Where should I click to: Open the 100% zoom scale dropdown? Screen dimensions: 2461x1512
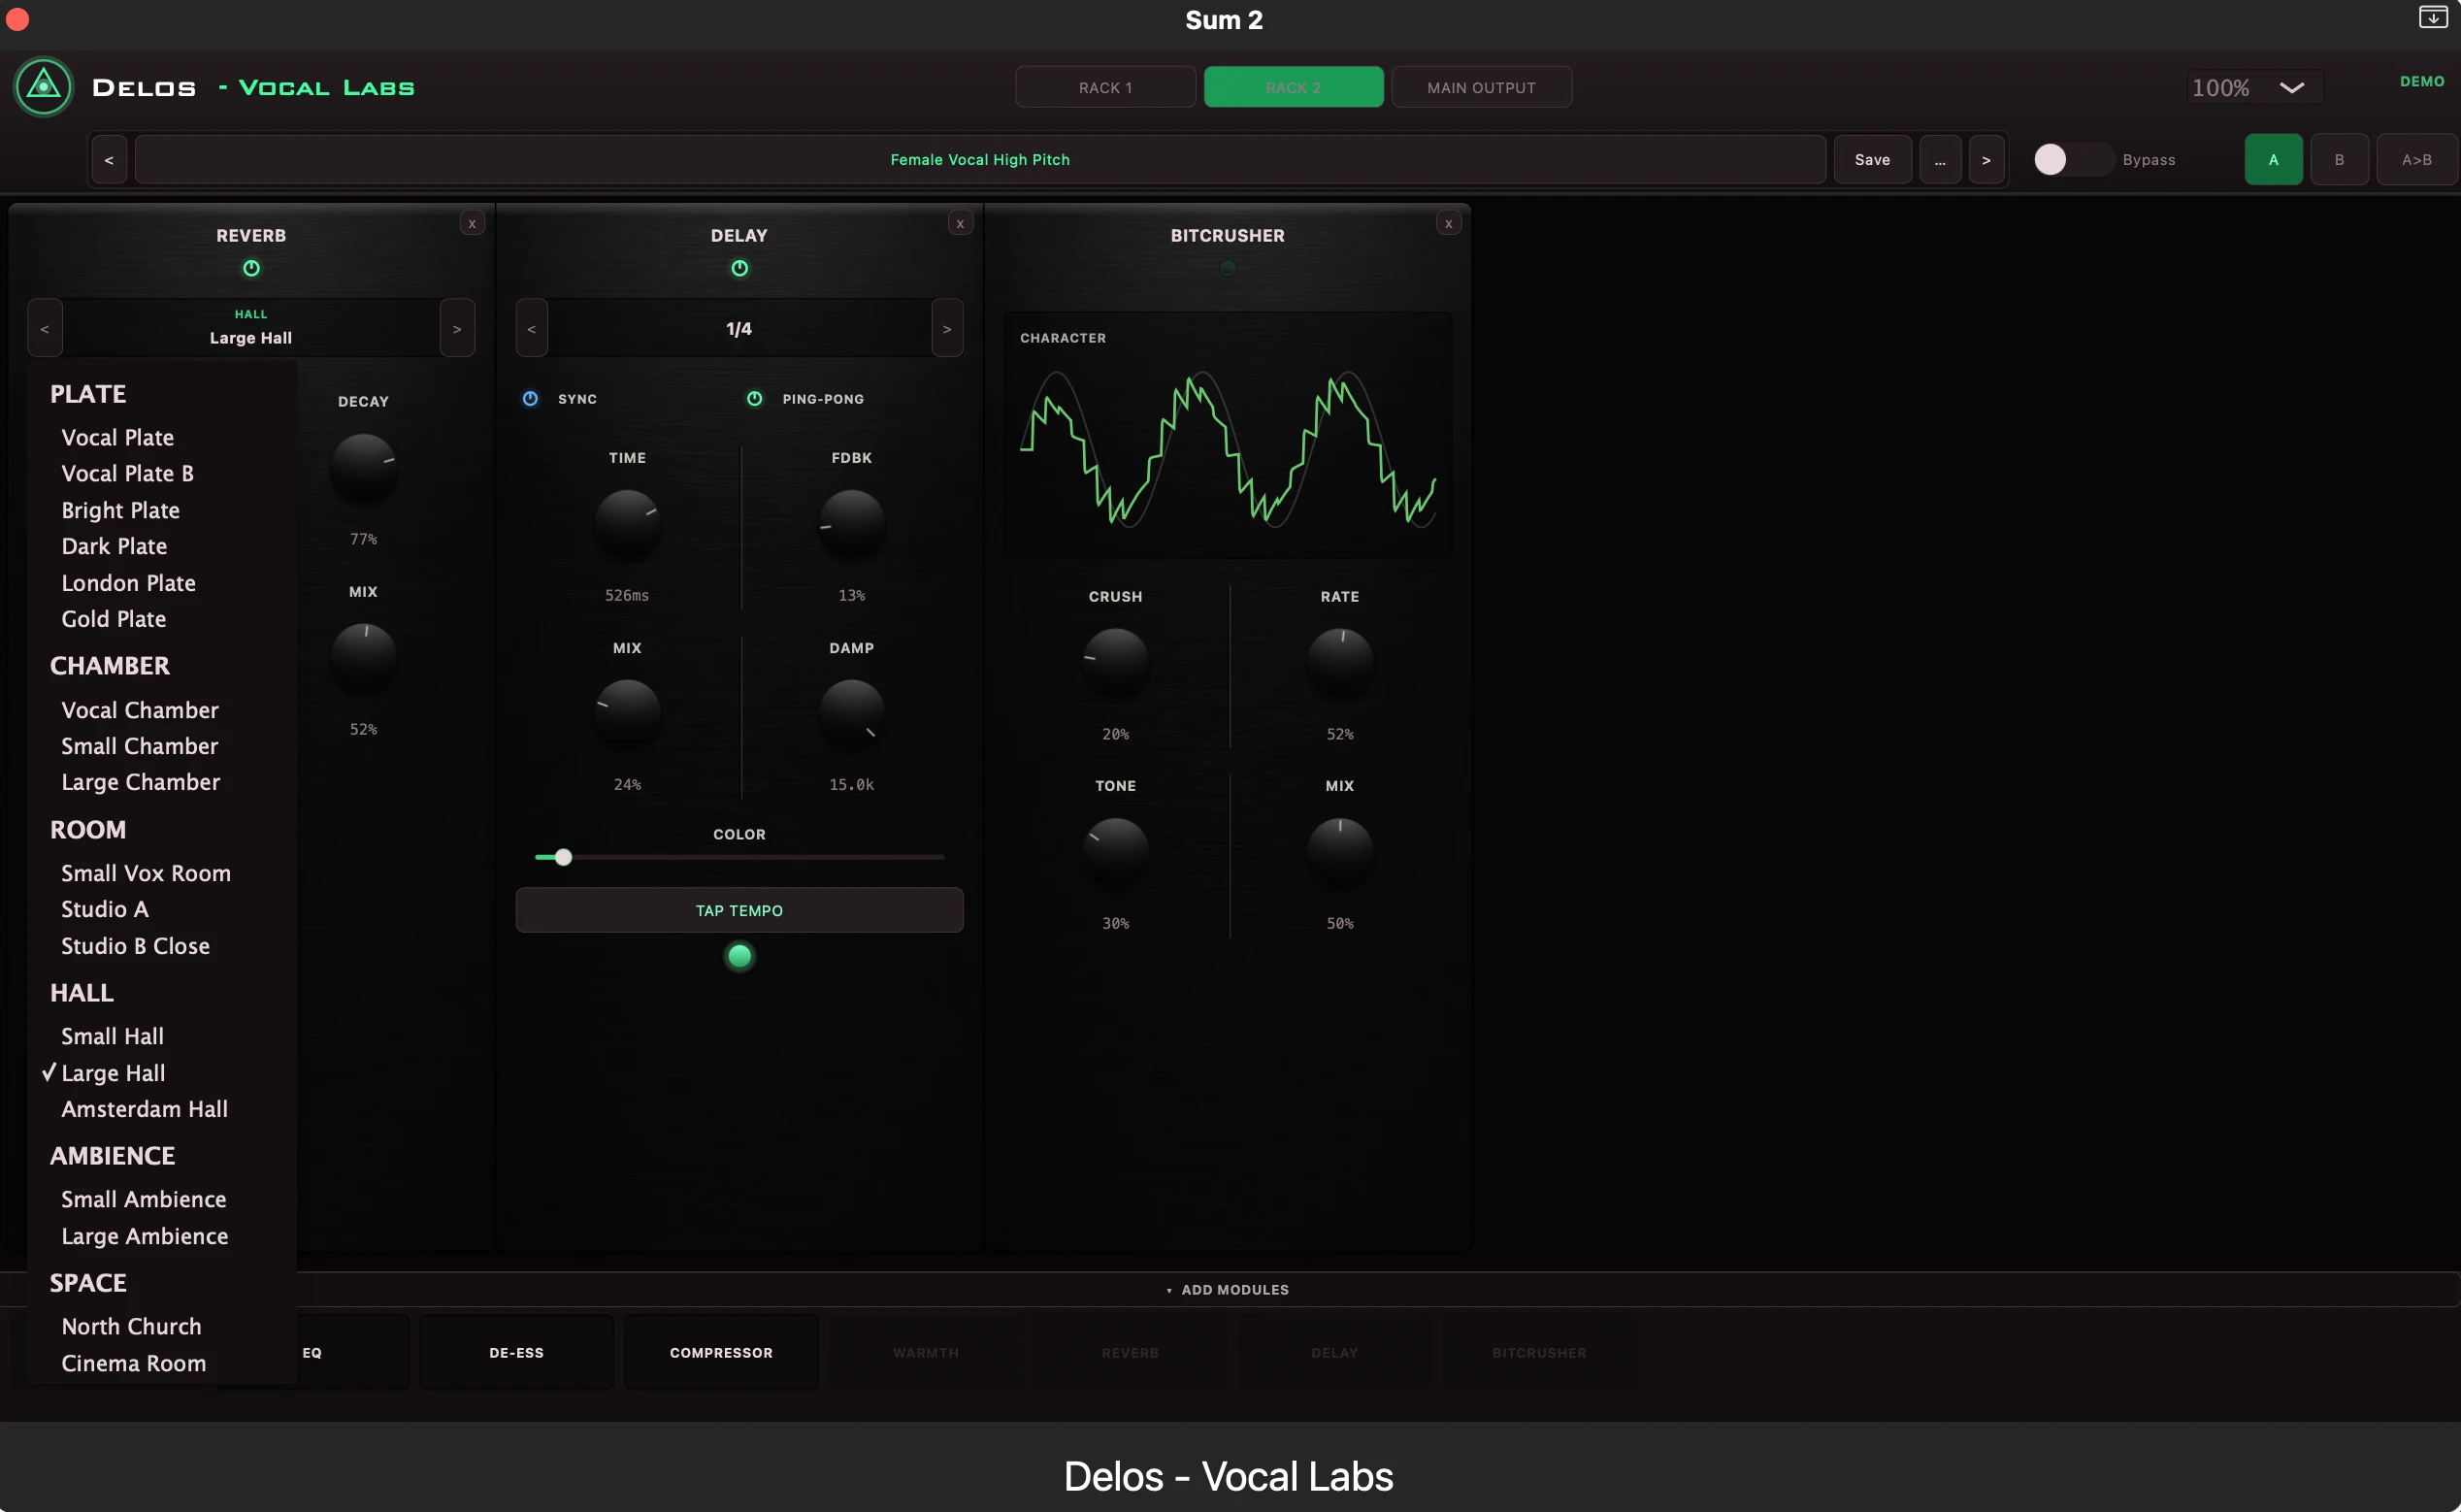2254,88
